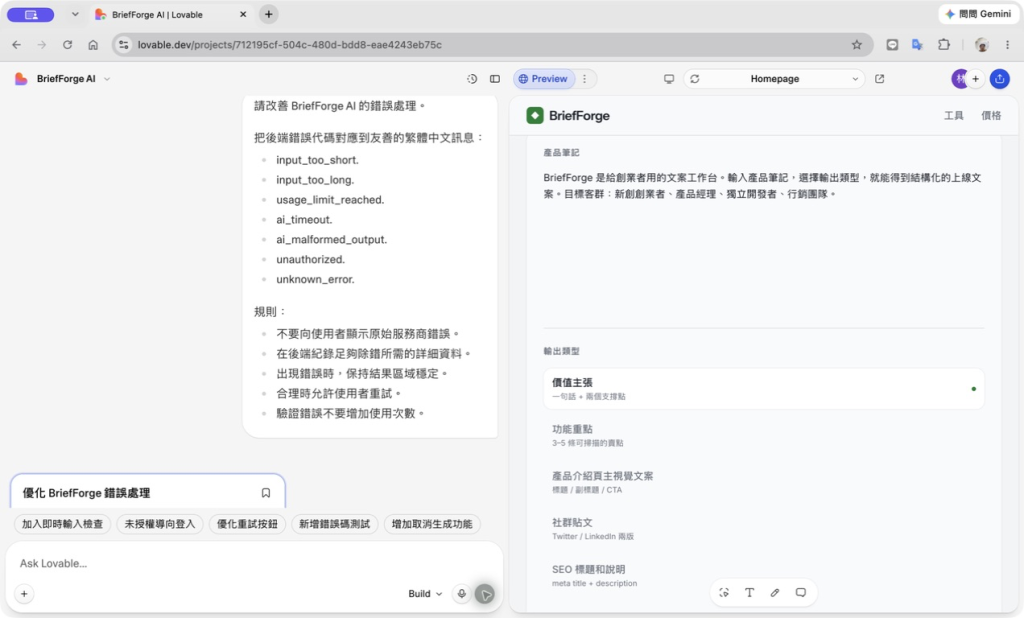1024x618 pixels.
Task: Refresh the preview pane
Action: click(695, 78)
